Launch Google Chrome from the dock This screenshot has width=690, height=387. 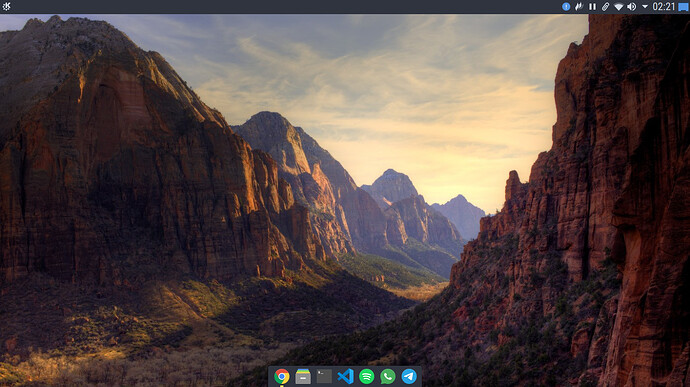(282, 376)
